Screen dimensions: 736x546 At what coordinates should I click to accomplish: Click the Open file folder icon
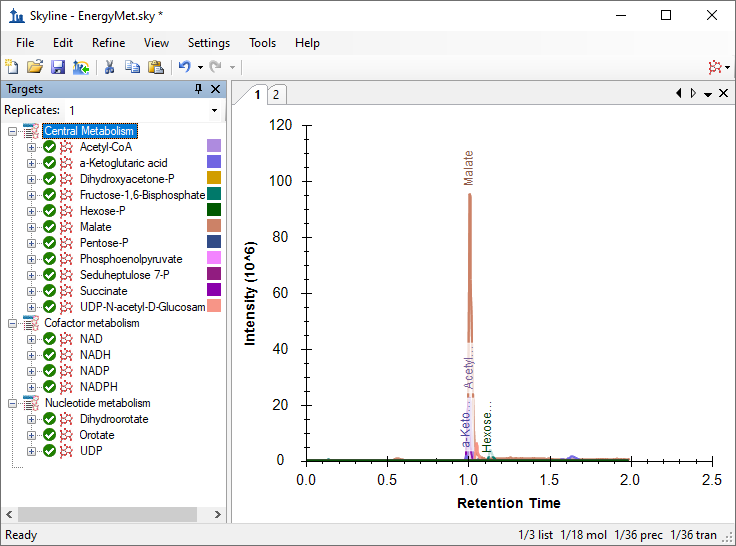click(x=35, y=67)
